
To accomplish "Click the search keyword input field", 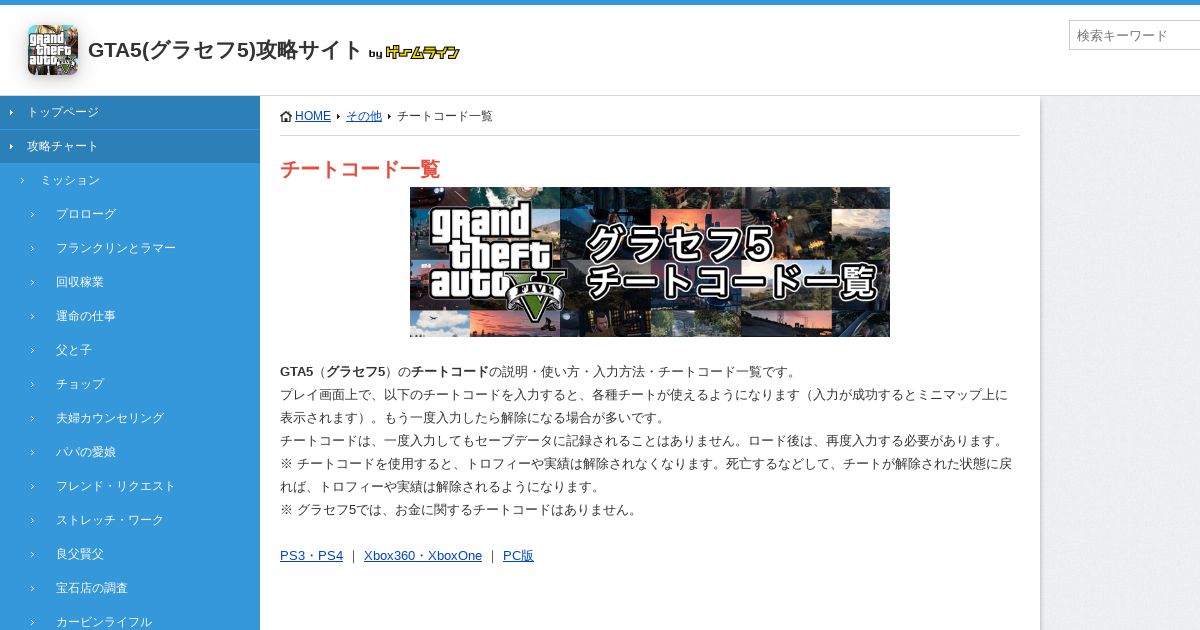I will point(1134,35).
